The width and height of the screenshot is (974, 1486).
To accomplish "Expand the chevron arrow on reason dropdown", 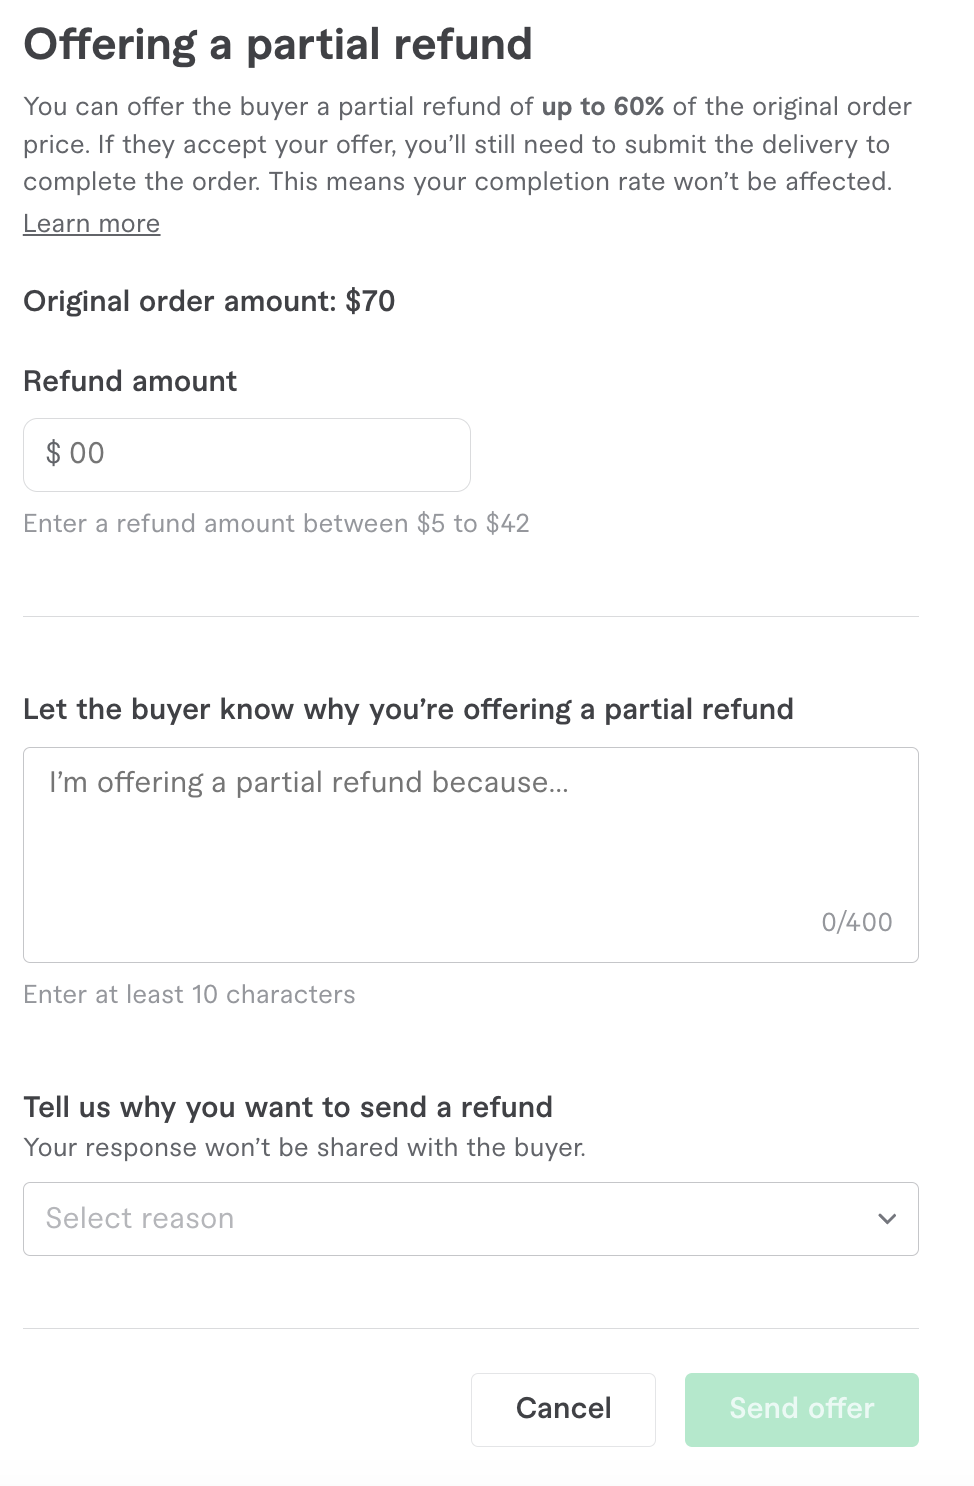I will 886,1219.
